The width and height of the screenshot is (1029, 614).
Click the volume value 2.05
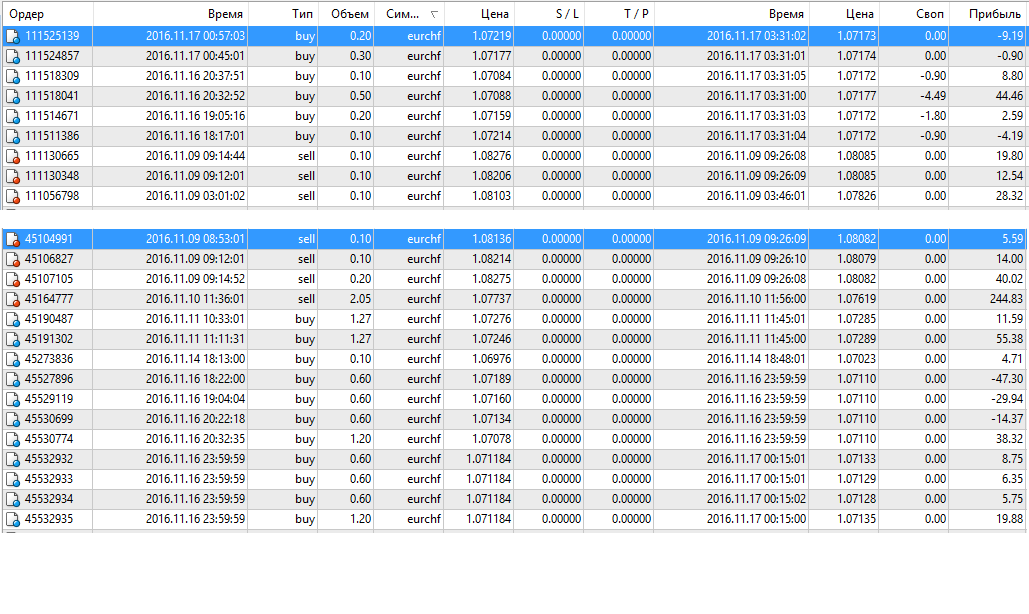pos(360,299)
